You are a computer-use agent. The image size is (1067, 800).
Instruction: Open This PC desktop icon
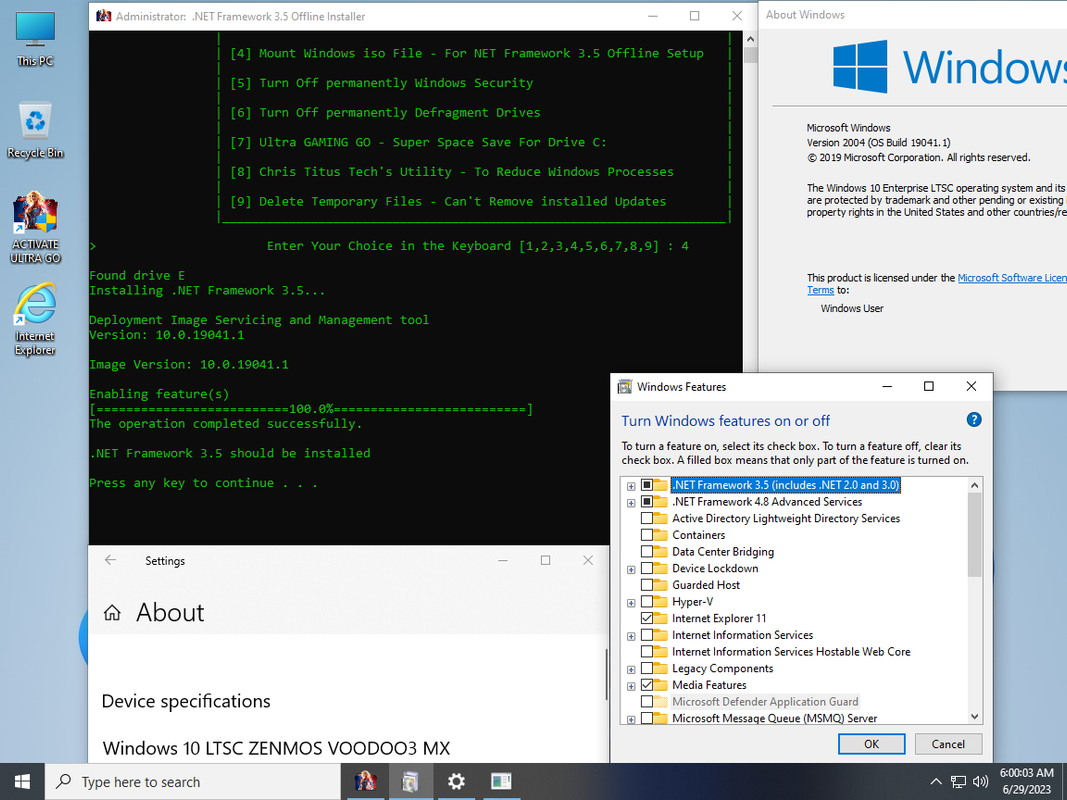35,39
